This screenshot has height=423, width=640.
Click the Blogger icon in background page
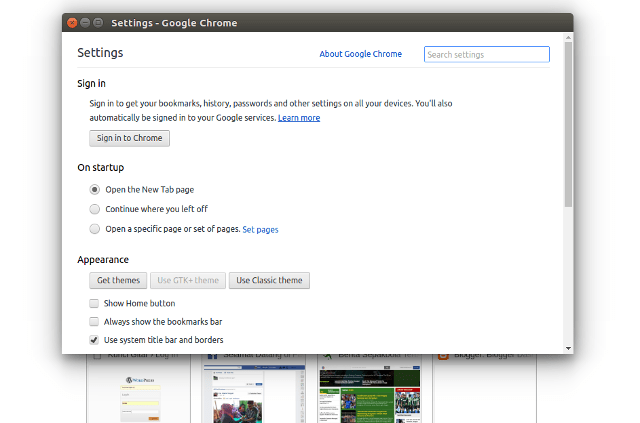pos(443,356)
